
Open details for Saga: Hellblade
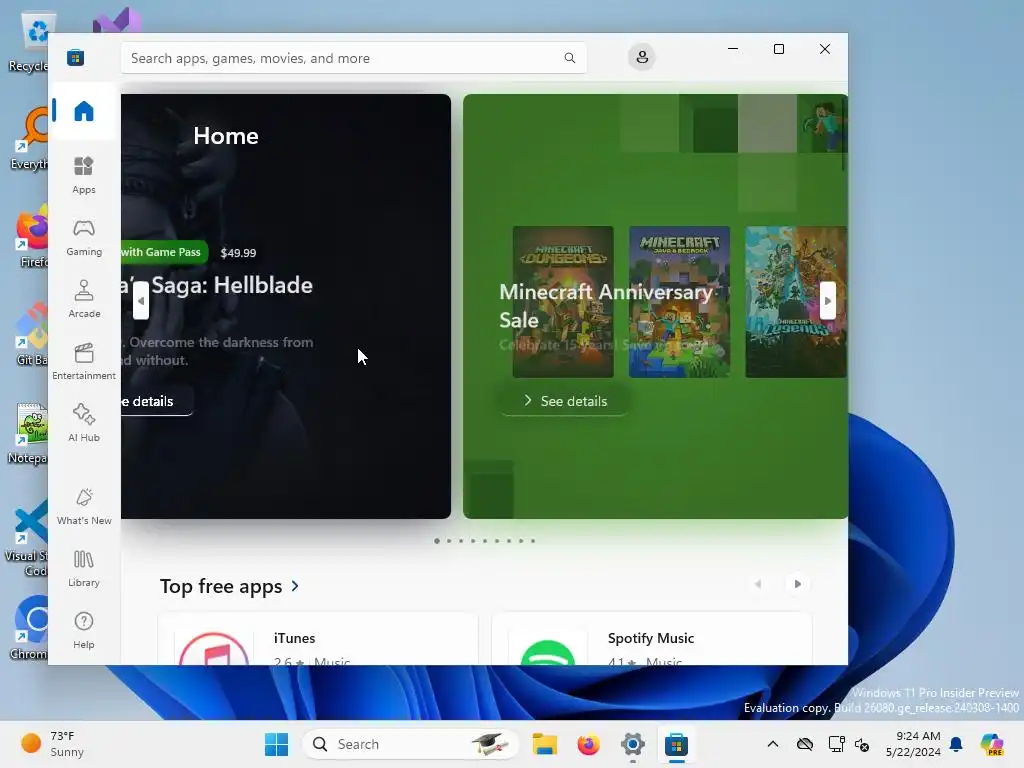coord(157,401)
